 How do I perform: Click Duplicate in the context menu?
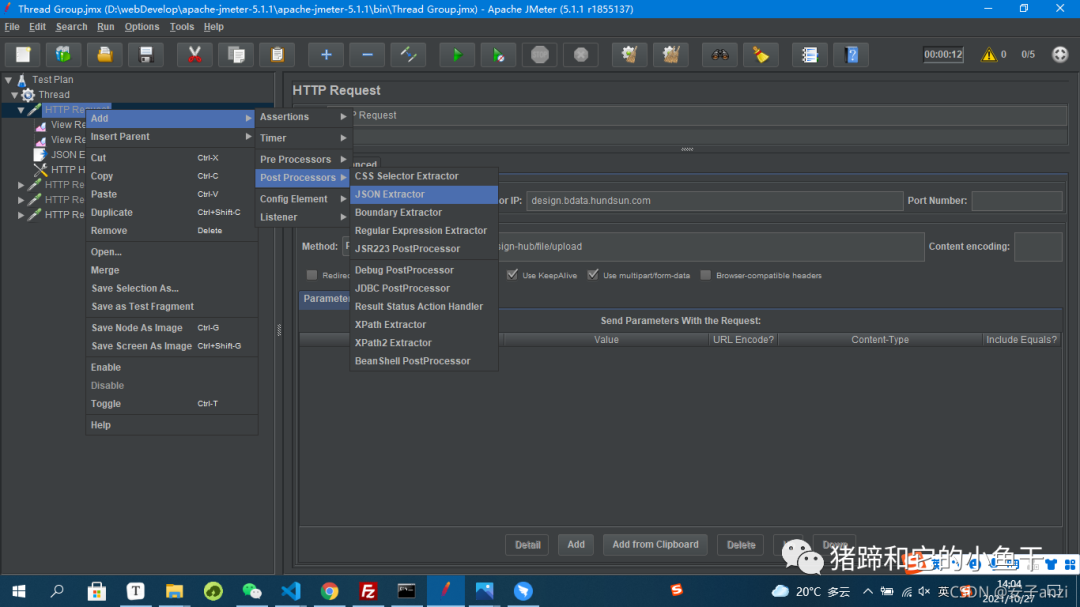[171, 212]
